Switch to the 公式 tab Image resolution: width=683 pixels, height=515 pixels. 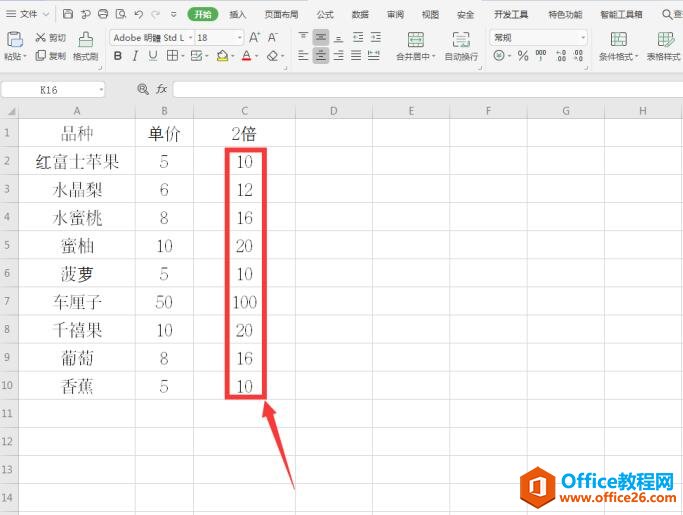pos(325,14)
